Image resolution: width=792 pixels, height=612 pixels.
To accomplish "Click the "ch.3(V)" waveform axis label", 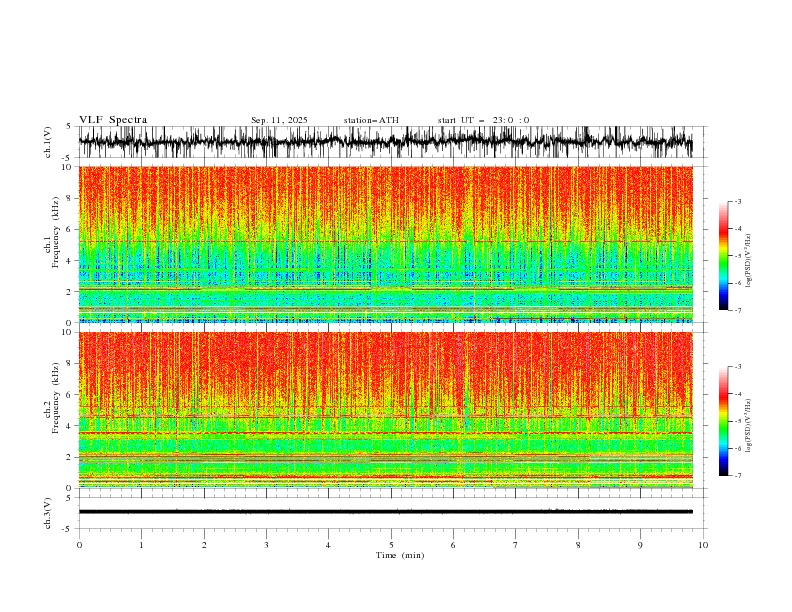I will pos(48,513).
